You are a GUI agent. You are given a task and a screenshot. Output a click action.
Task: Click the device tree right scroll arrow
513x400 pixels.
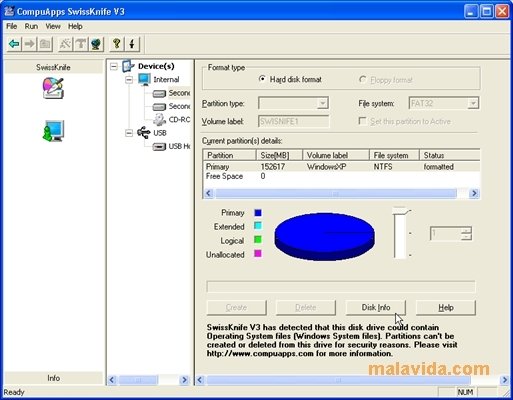pos(184,380)
